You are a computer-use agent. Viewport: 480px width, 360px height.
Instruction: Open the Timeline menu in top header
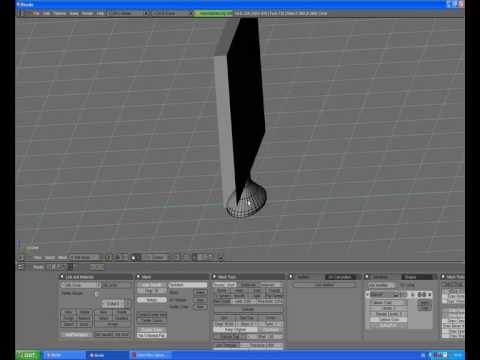(x=60, y=14)
